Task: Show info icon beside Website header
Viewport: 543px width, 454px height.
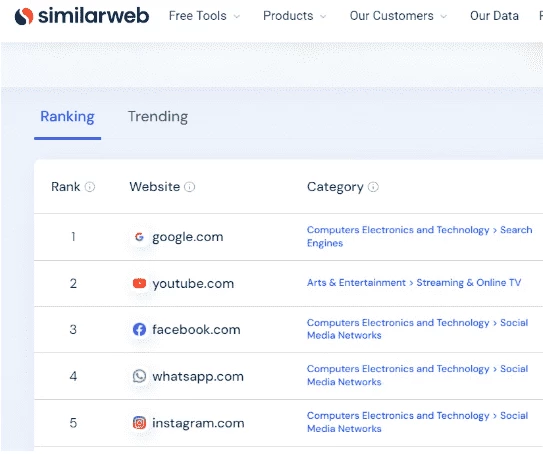Action: (x=189, y=187)
